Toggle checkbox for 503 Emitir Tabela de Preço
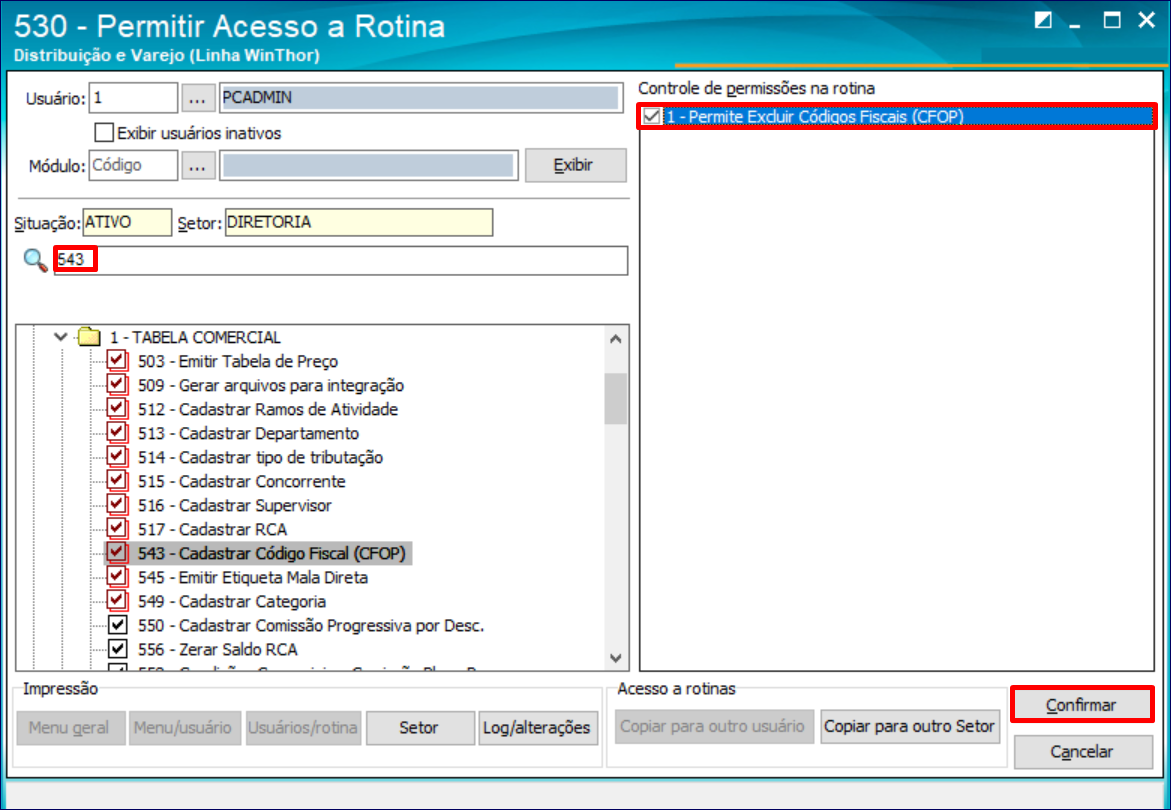 [117, 361]
